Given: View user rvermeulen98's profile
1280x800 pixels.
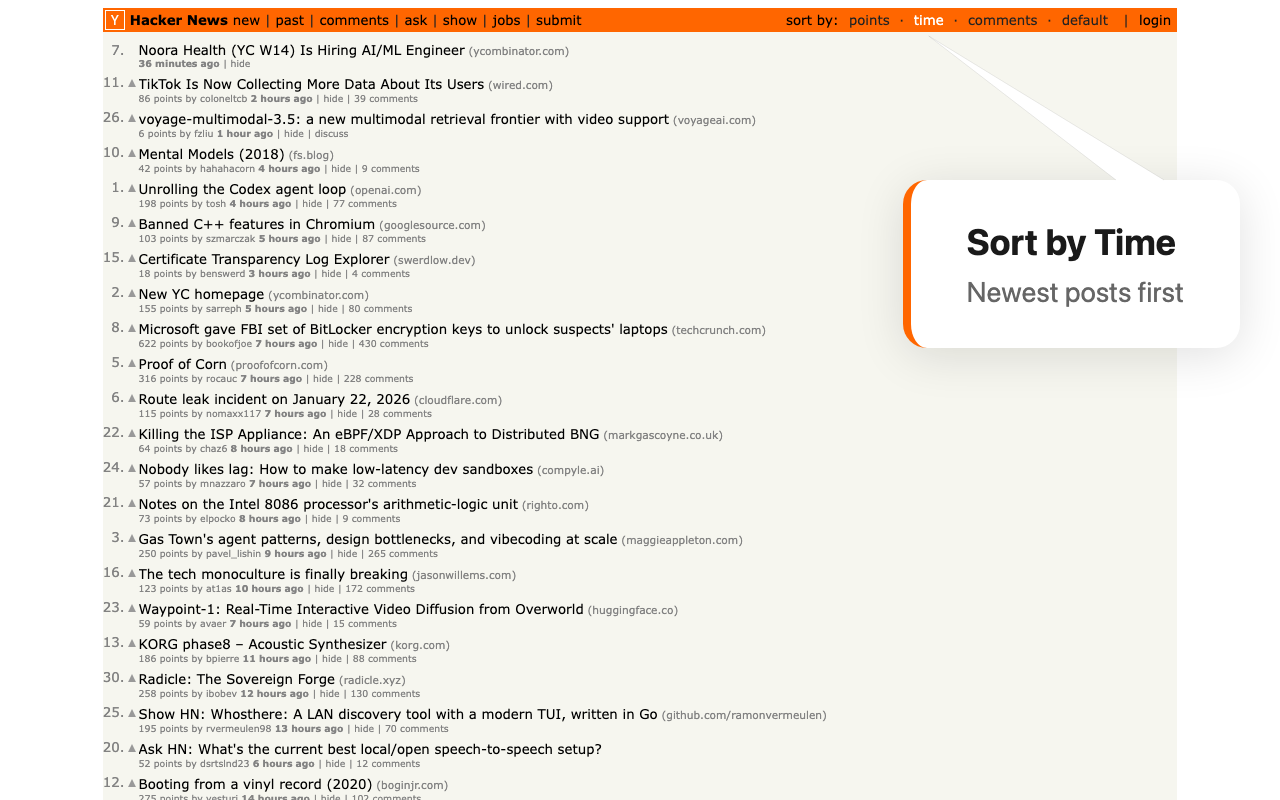Looking at the screenshot, I should pyautogui.click(x=239, y=729).
